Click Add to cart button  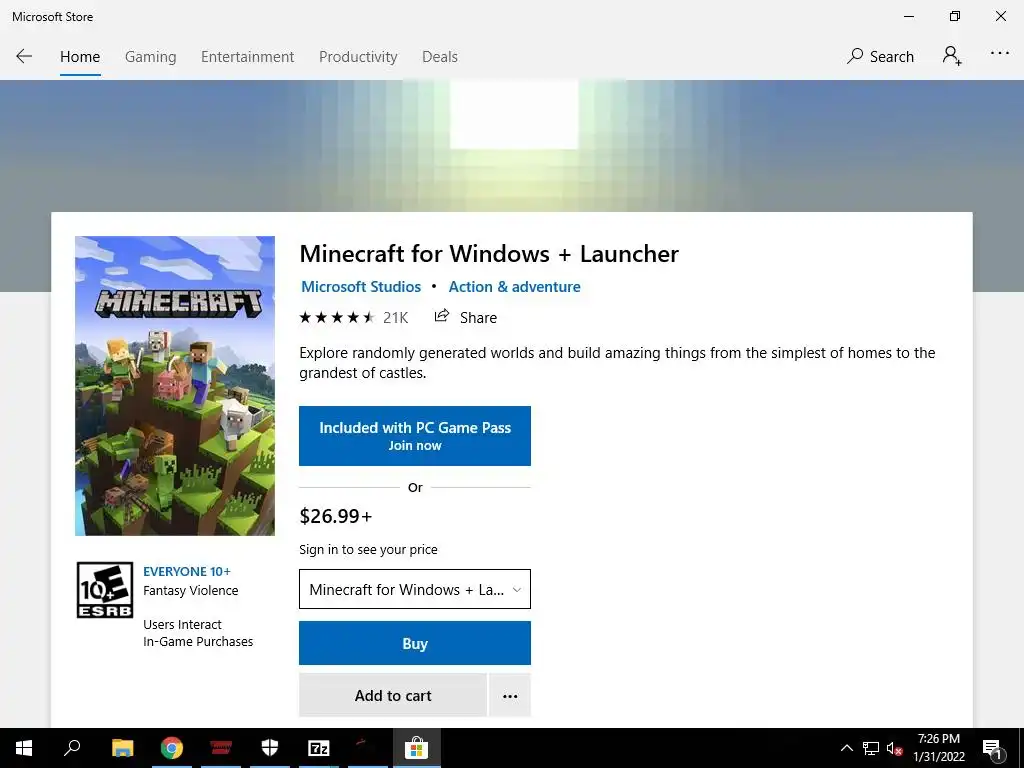click(x=392, y=696)
